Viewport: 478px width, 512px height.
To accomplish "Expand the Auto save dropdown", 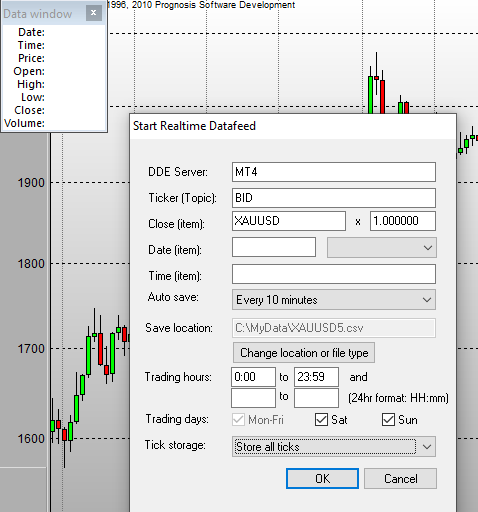I will pos(334,300).
